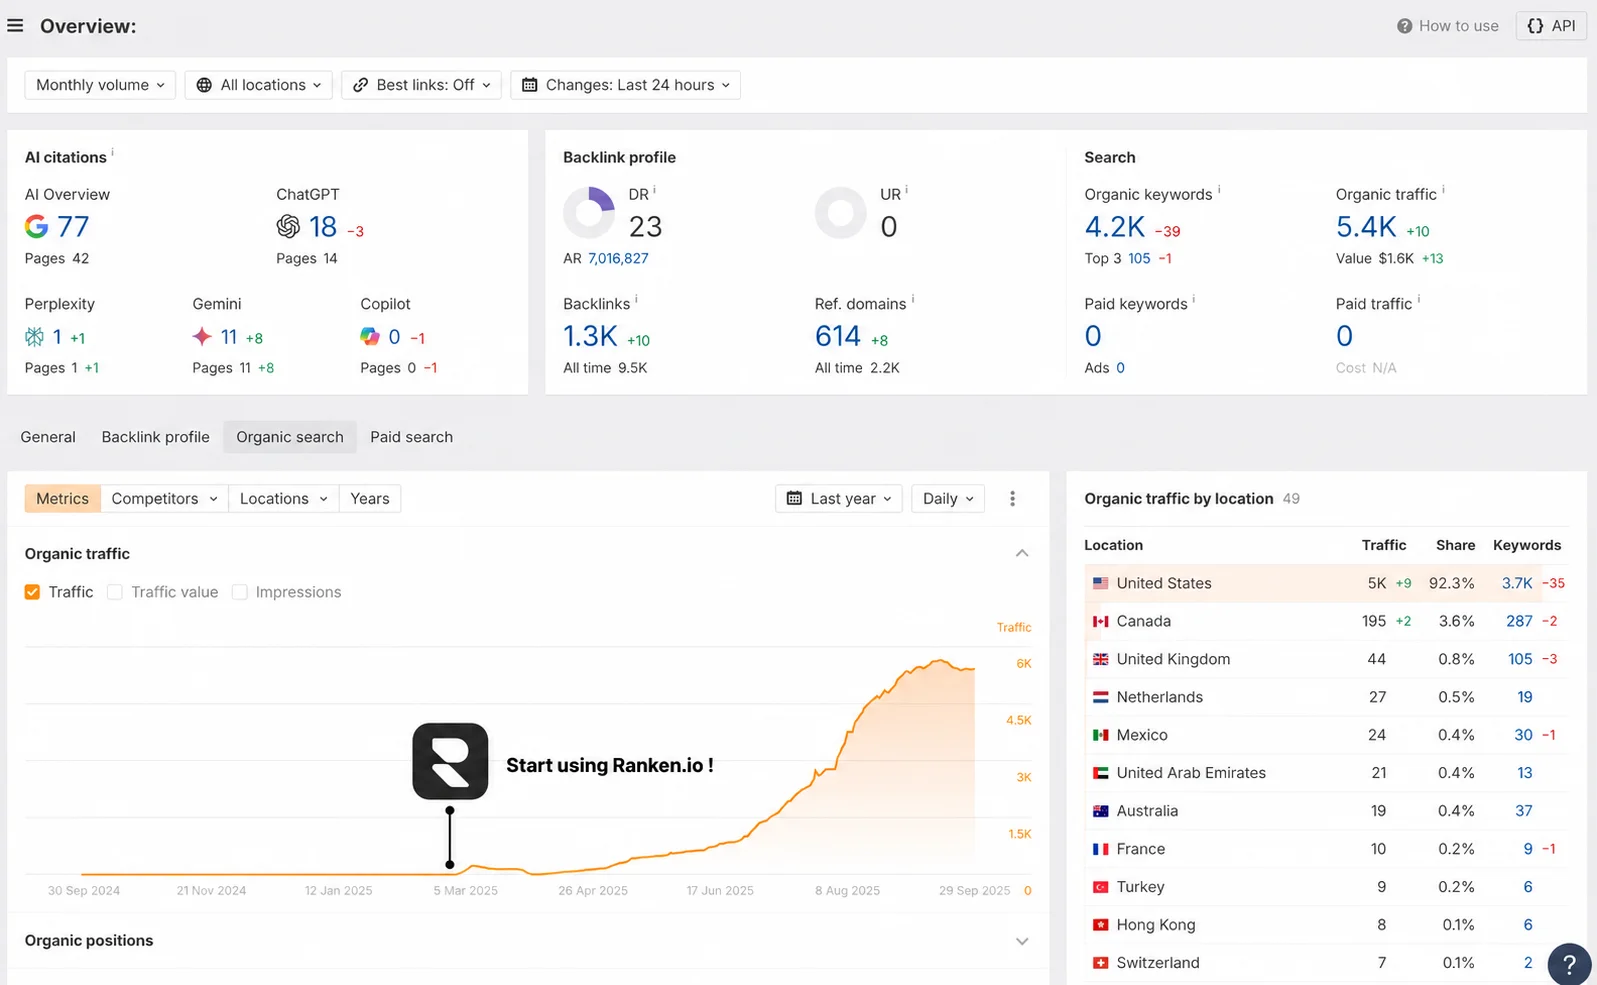Viewport: 1597px width, 985px height.
Task: Enable the Traffic value checkbox
Action: 115,592
